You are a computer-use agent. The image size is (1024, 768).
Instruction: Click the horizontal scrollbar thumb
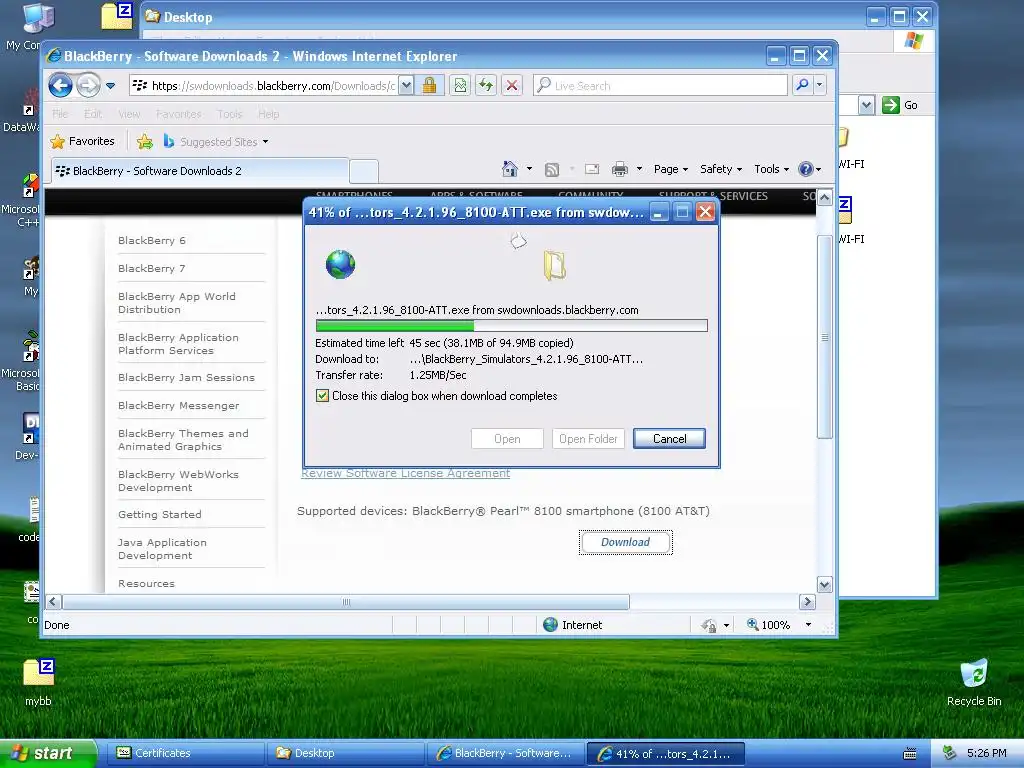[346, 601]
